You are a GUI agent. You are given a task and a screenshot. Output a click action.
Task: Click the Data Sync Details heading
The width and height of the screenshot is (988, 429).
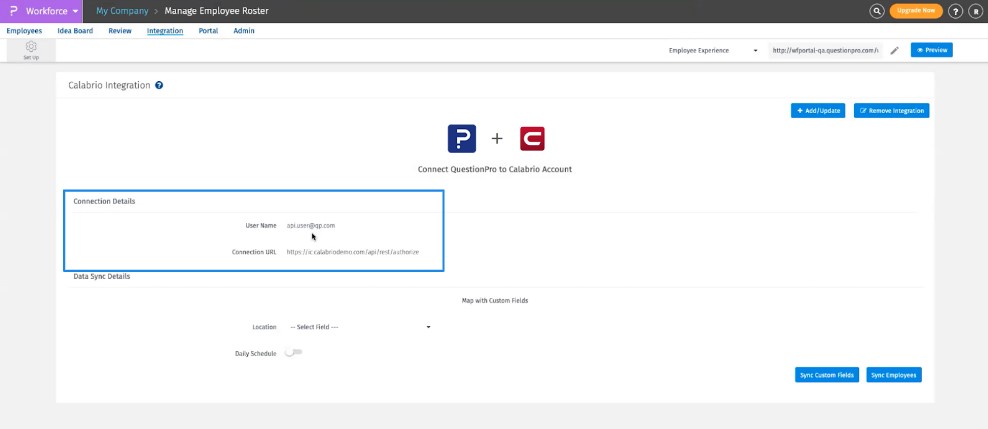click(x=101, y=277)
